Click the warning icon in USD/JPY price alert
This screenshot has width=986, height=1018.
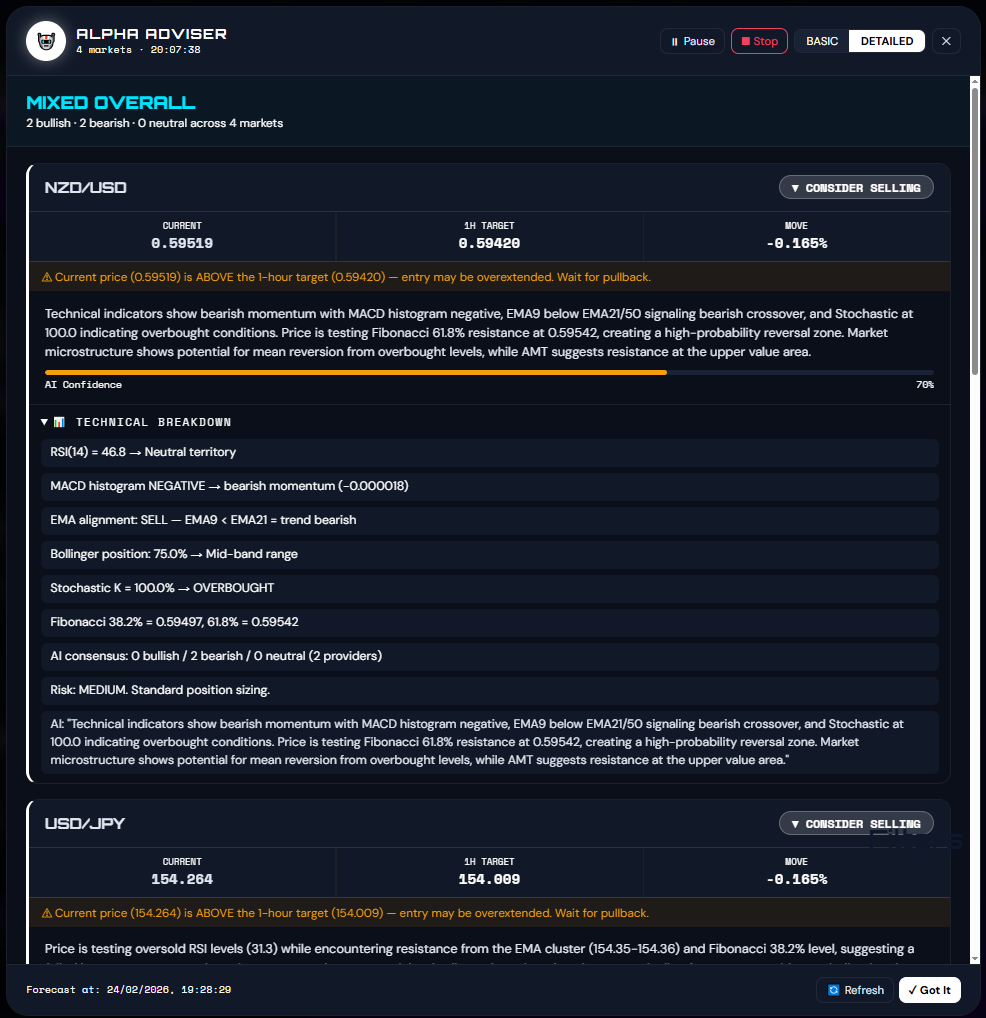coord(47,913)
